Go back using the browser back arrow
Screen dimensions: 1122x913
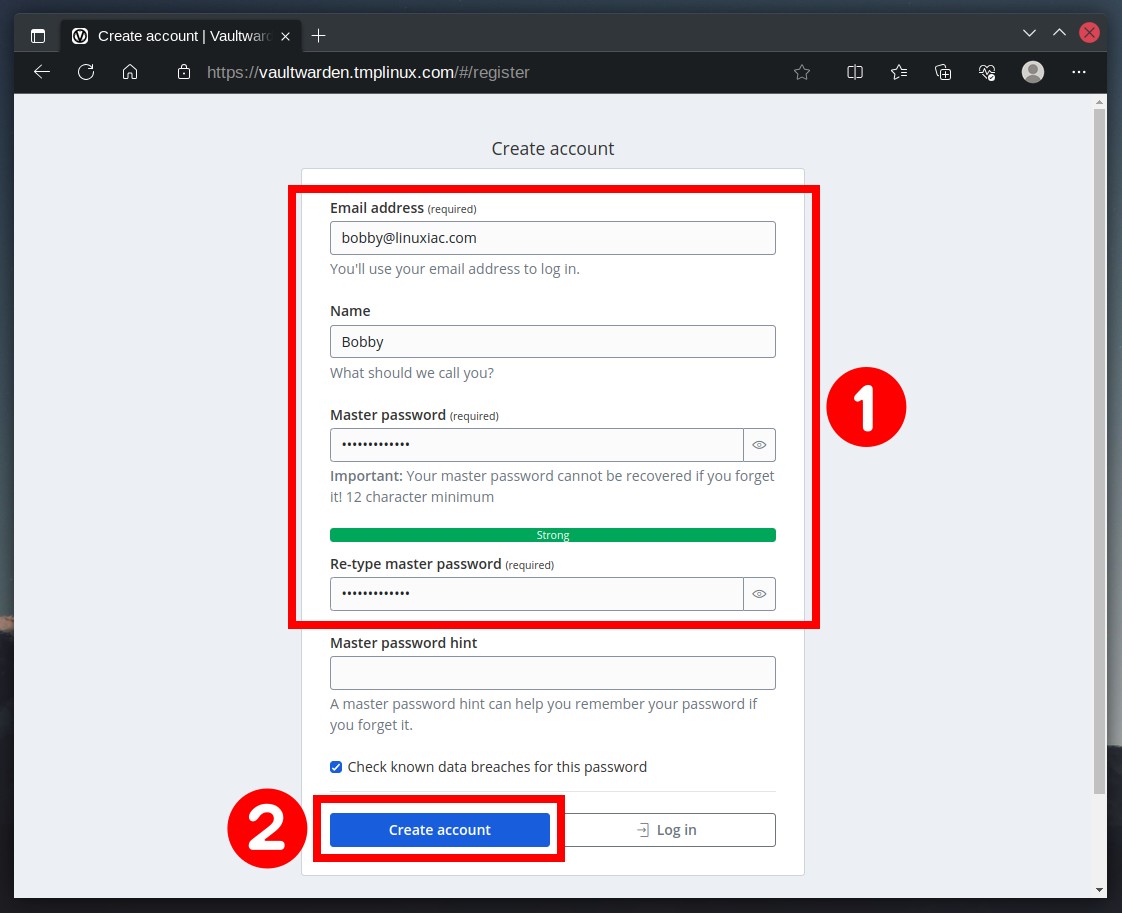pyautogui.click(x=42, y=72)
